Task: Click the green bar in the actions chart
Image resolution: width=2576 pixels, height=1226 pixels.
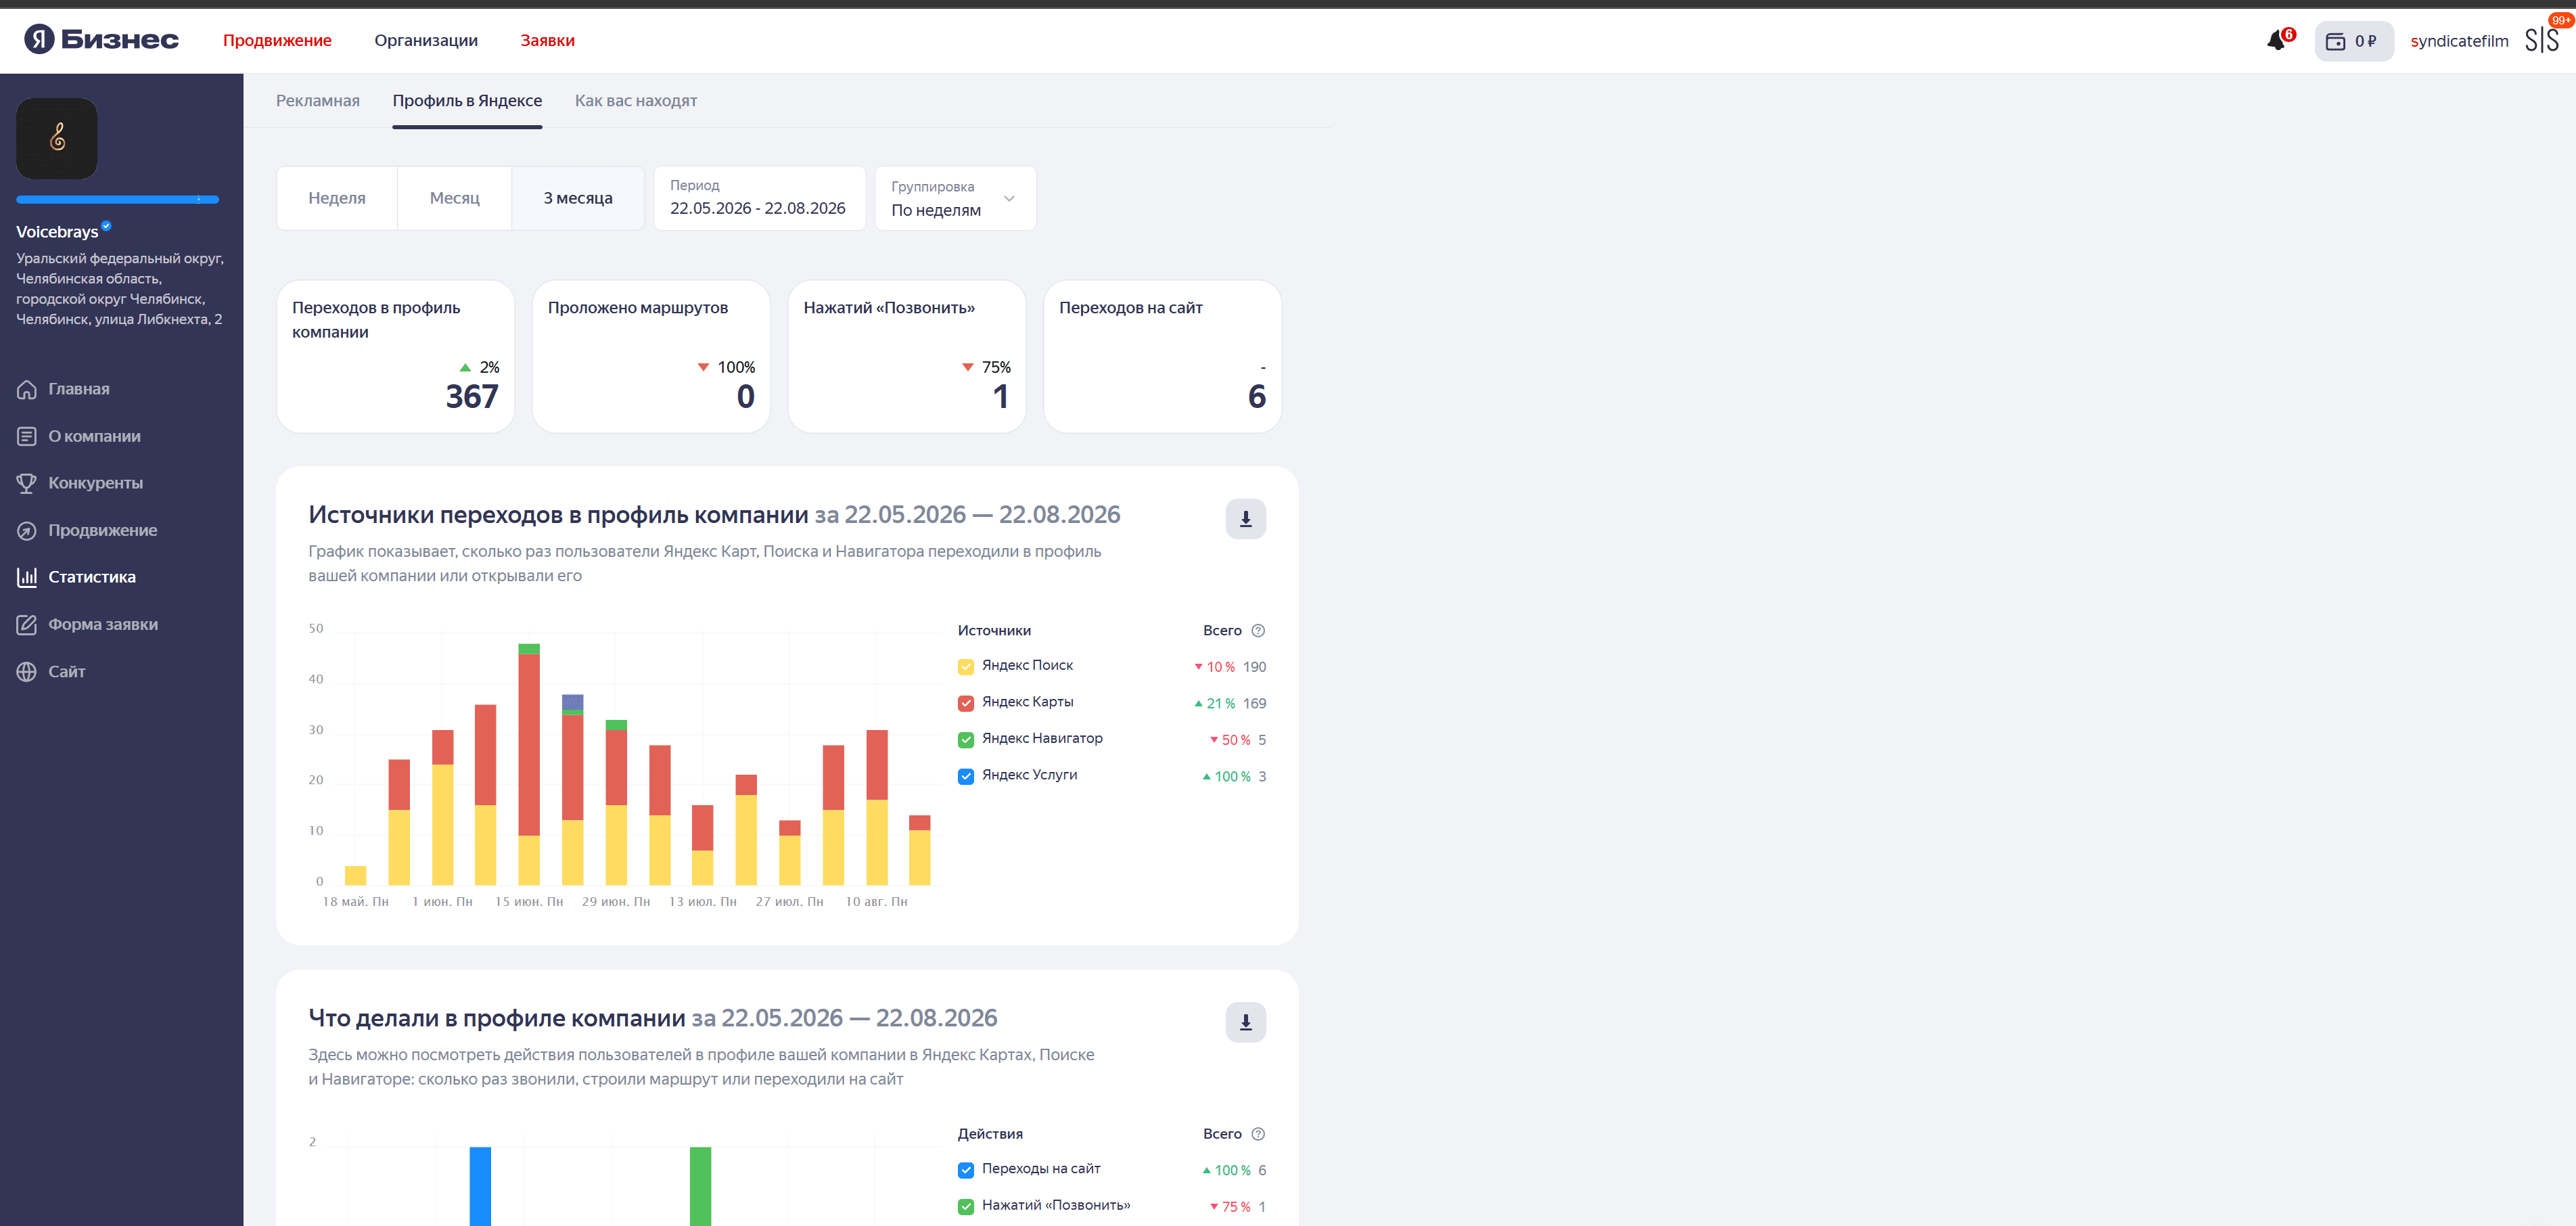Action: [700, 1186]
